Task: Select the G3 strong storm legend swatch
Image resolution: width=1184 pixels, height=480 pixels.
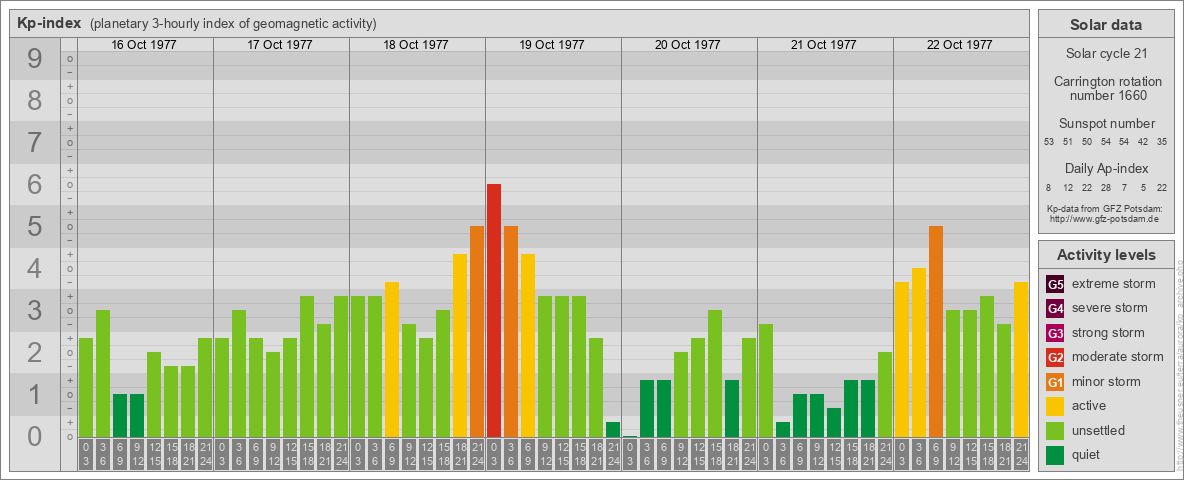Action: [1055, 333]
